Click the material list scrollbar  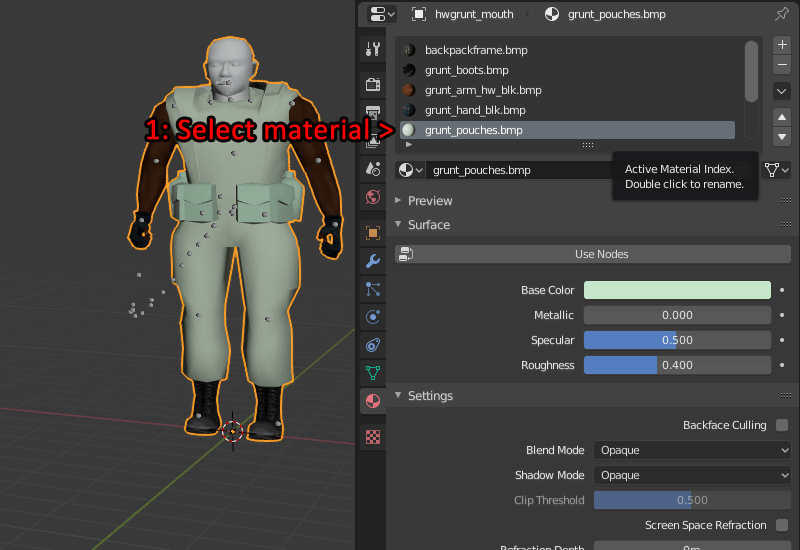click(x=751, y=71)
